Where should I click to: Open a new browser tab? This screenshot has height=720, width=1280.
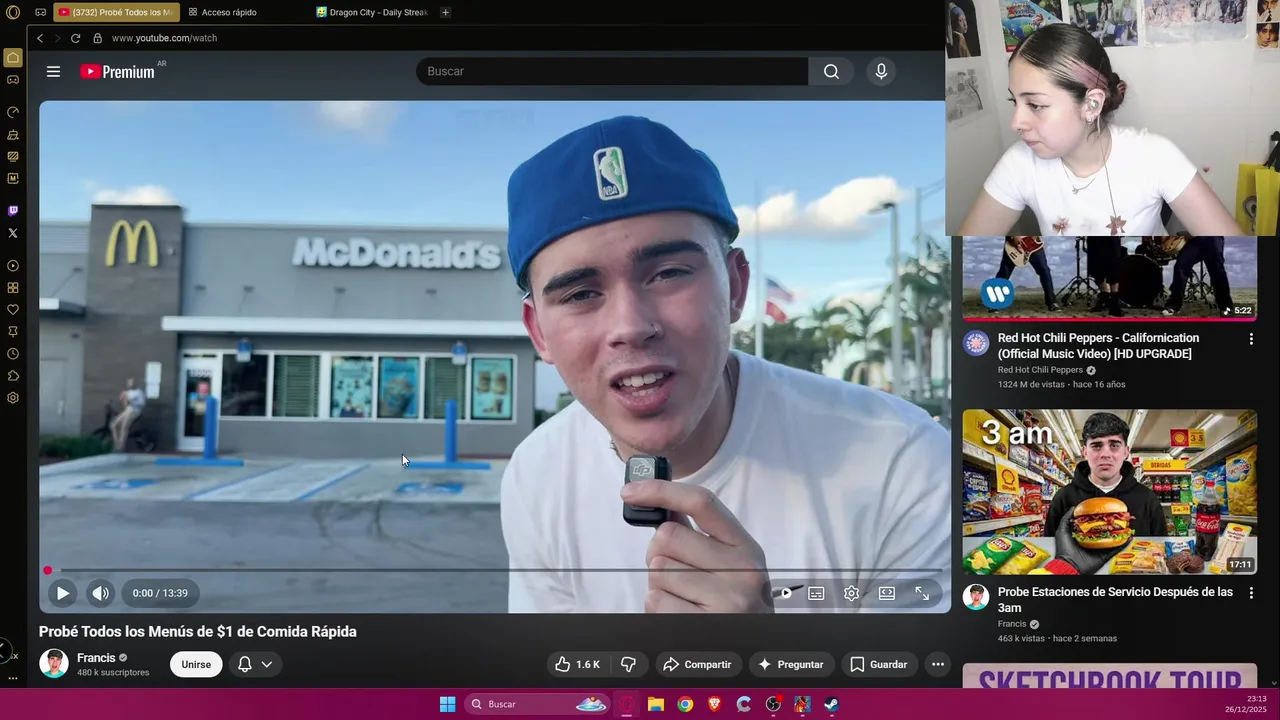[x=445, y=12]
